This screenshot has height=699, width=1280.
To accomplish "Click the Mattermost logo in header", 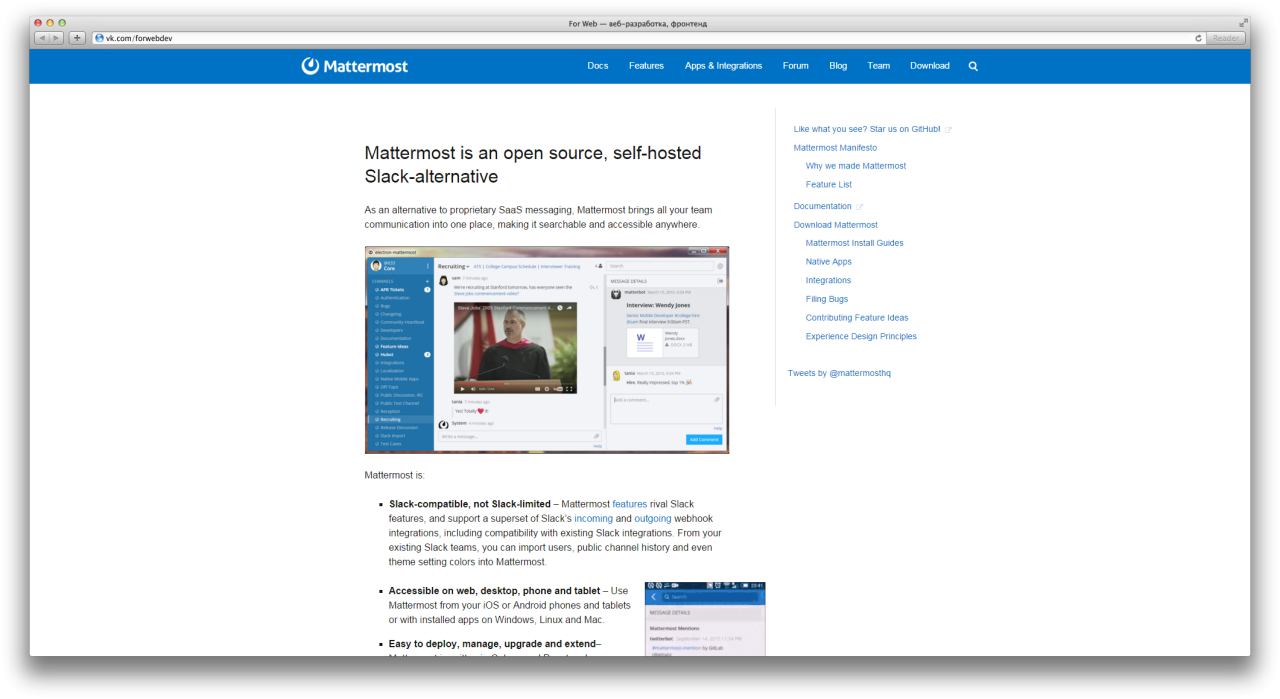I will click(x=355, y=66).
